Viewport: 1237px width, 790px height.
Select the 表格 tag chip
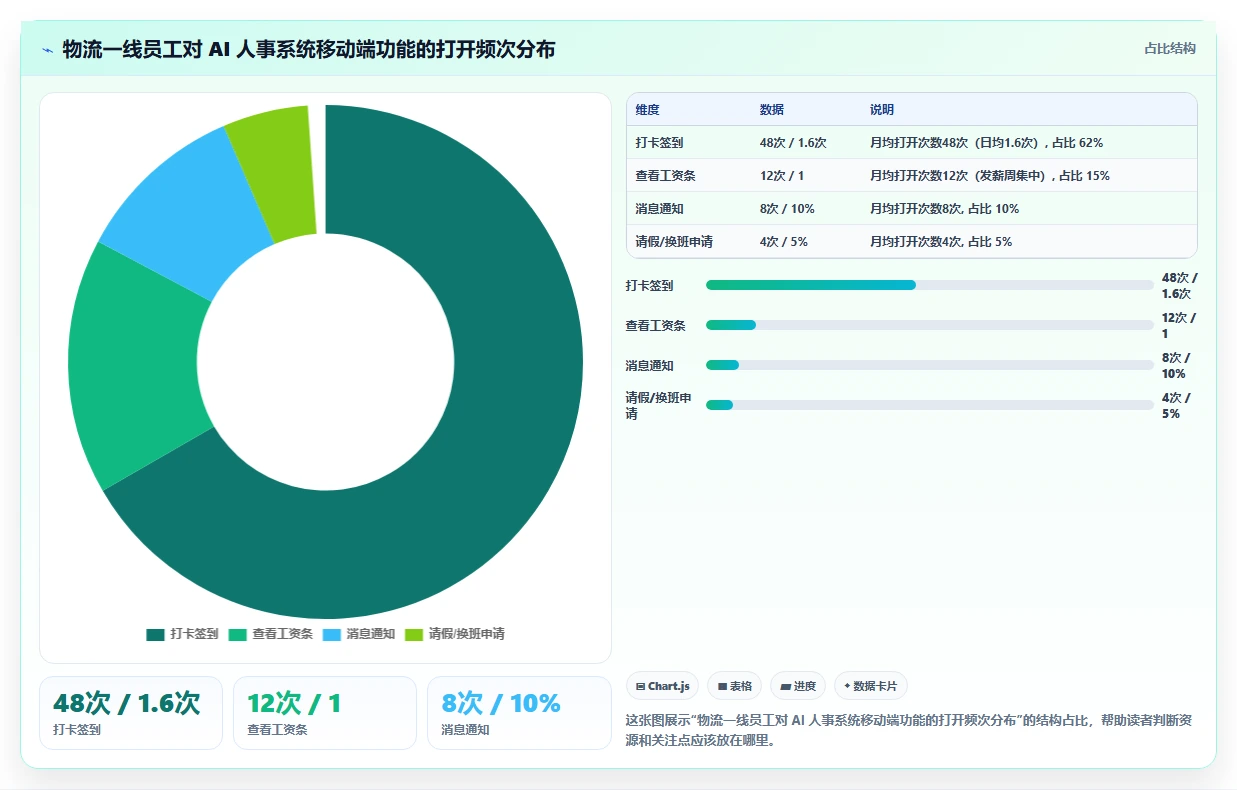pos(734,686)
